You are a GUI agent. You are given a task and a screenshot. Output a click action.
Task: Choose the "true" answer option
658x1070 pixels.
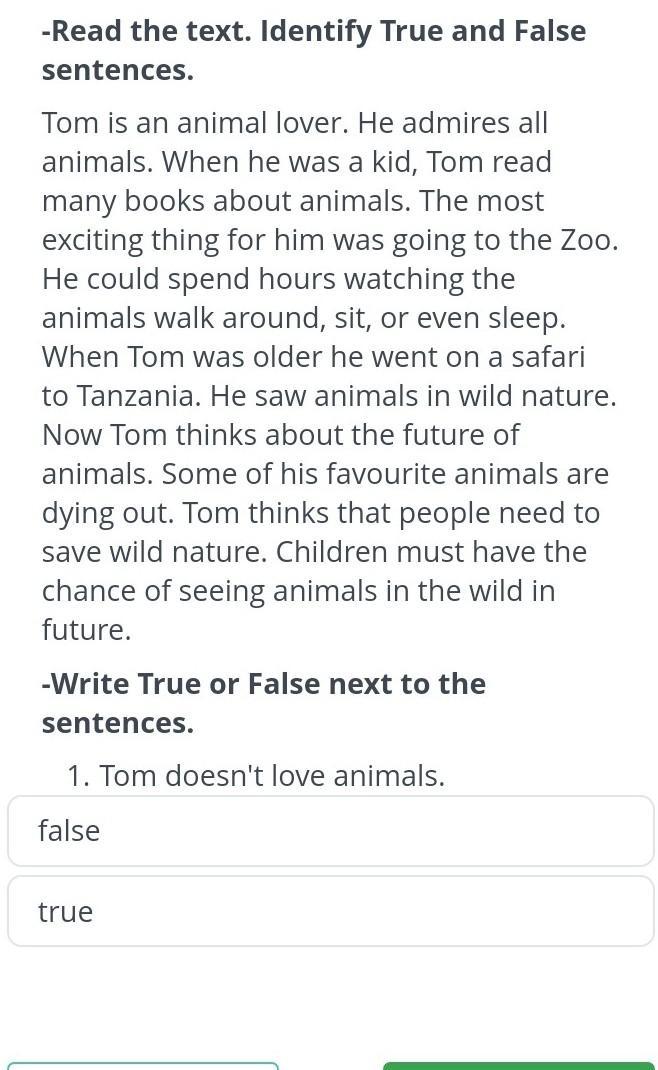[330, 911]
